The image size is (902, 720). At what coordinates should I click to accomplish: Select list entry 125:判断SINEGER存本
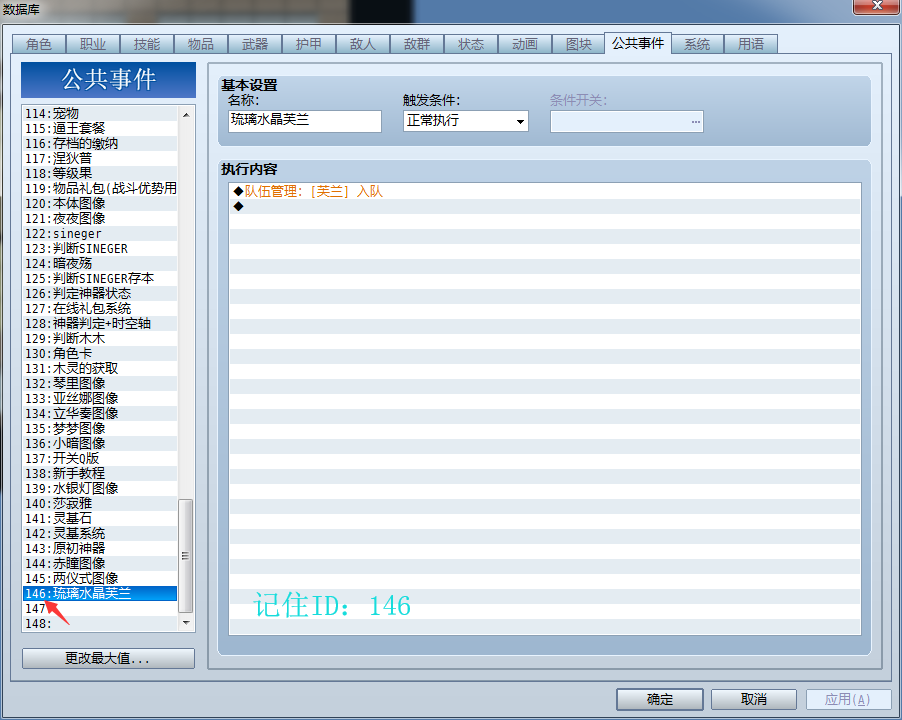100,278
